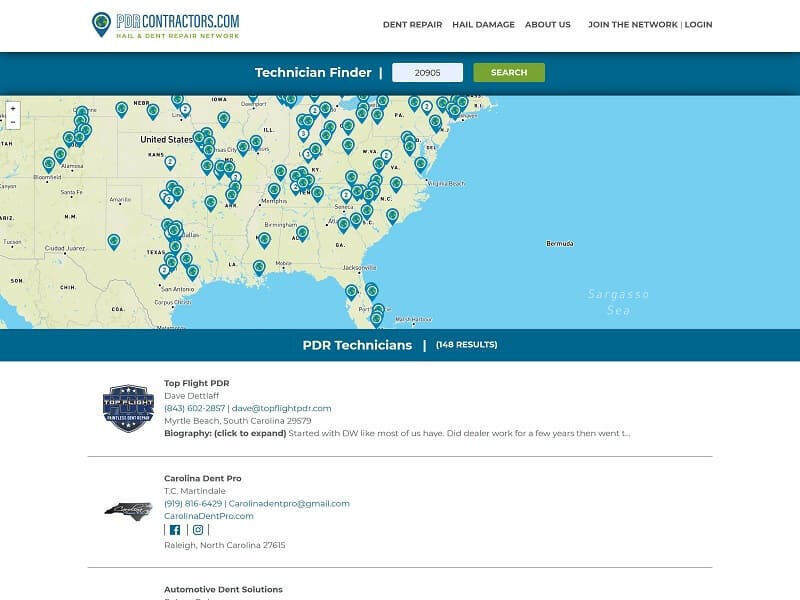Open Join the Network page
Screen dimensions: 800x600
633,24
